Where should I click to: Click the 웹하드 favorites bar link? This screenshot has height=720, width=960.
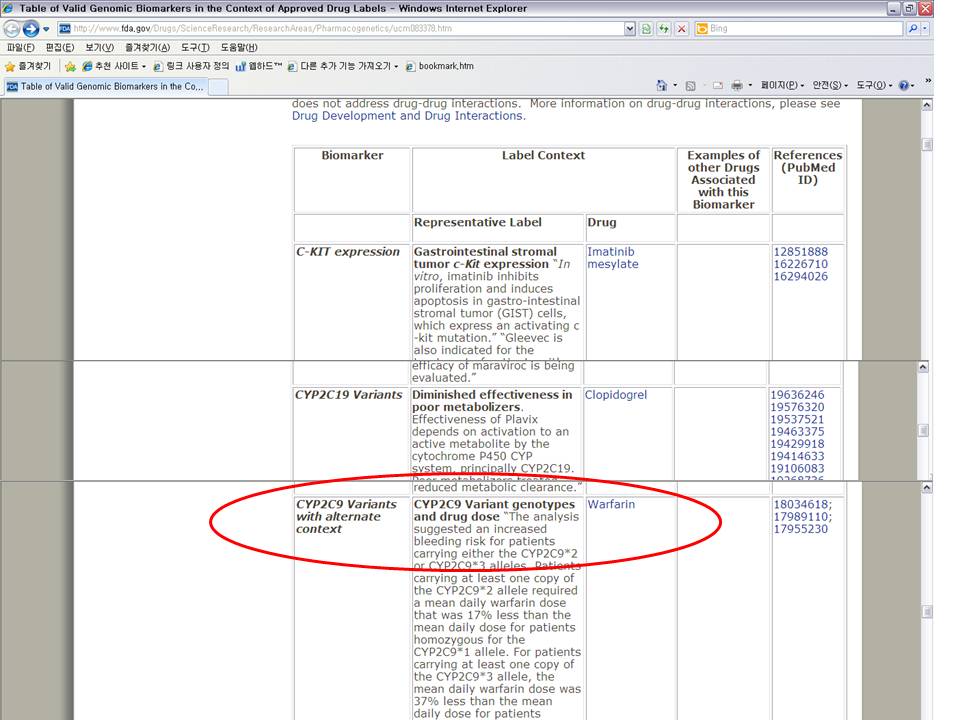click(259, 66)
